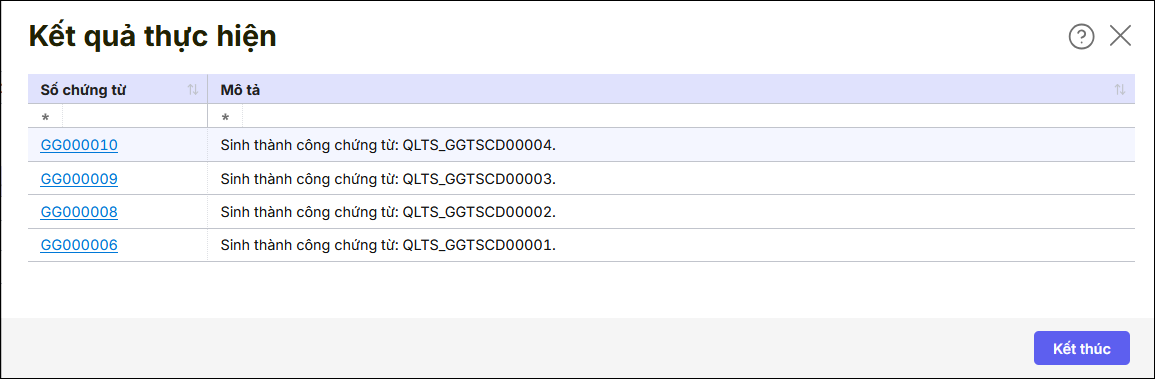Click the Số chứng từ filter input
1155x379 pixels.
pyautogui.click(x=135, y=117)
